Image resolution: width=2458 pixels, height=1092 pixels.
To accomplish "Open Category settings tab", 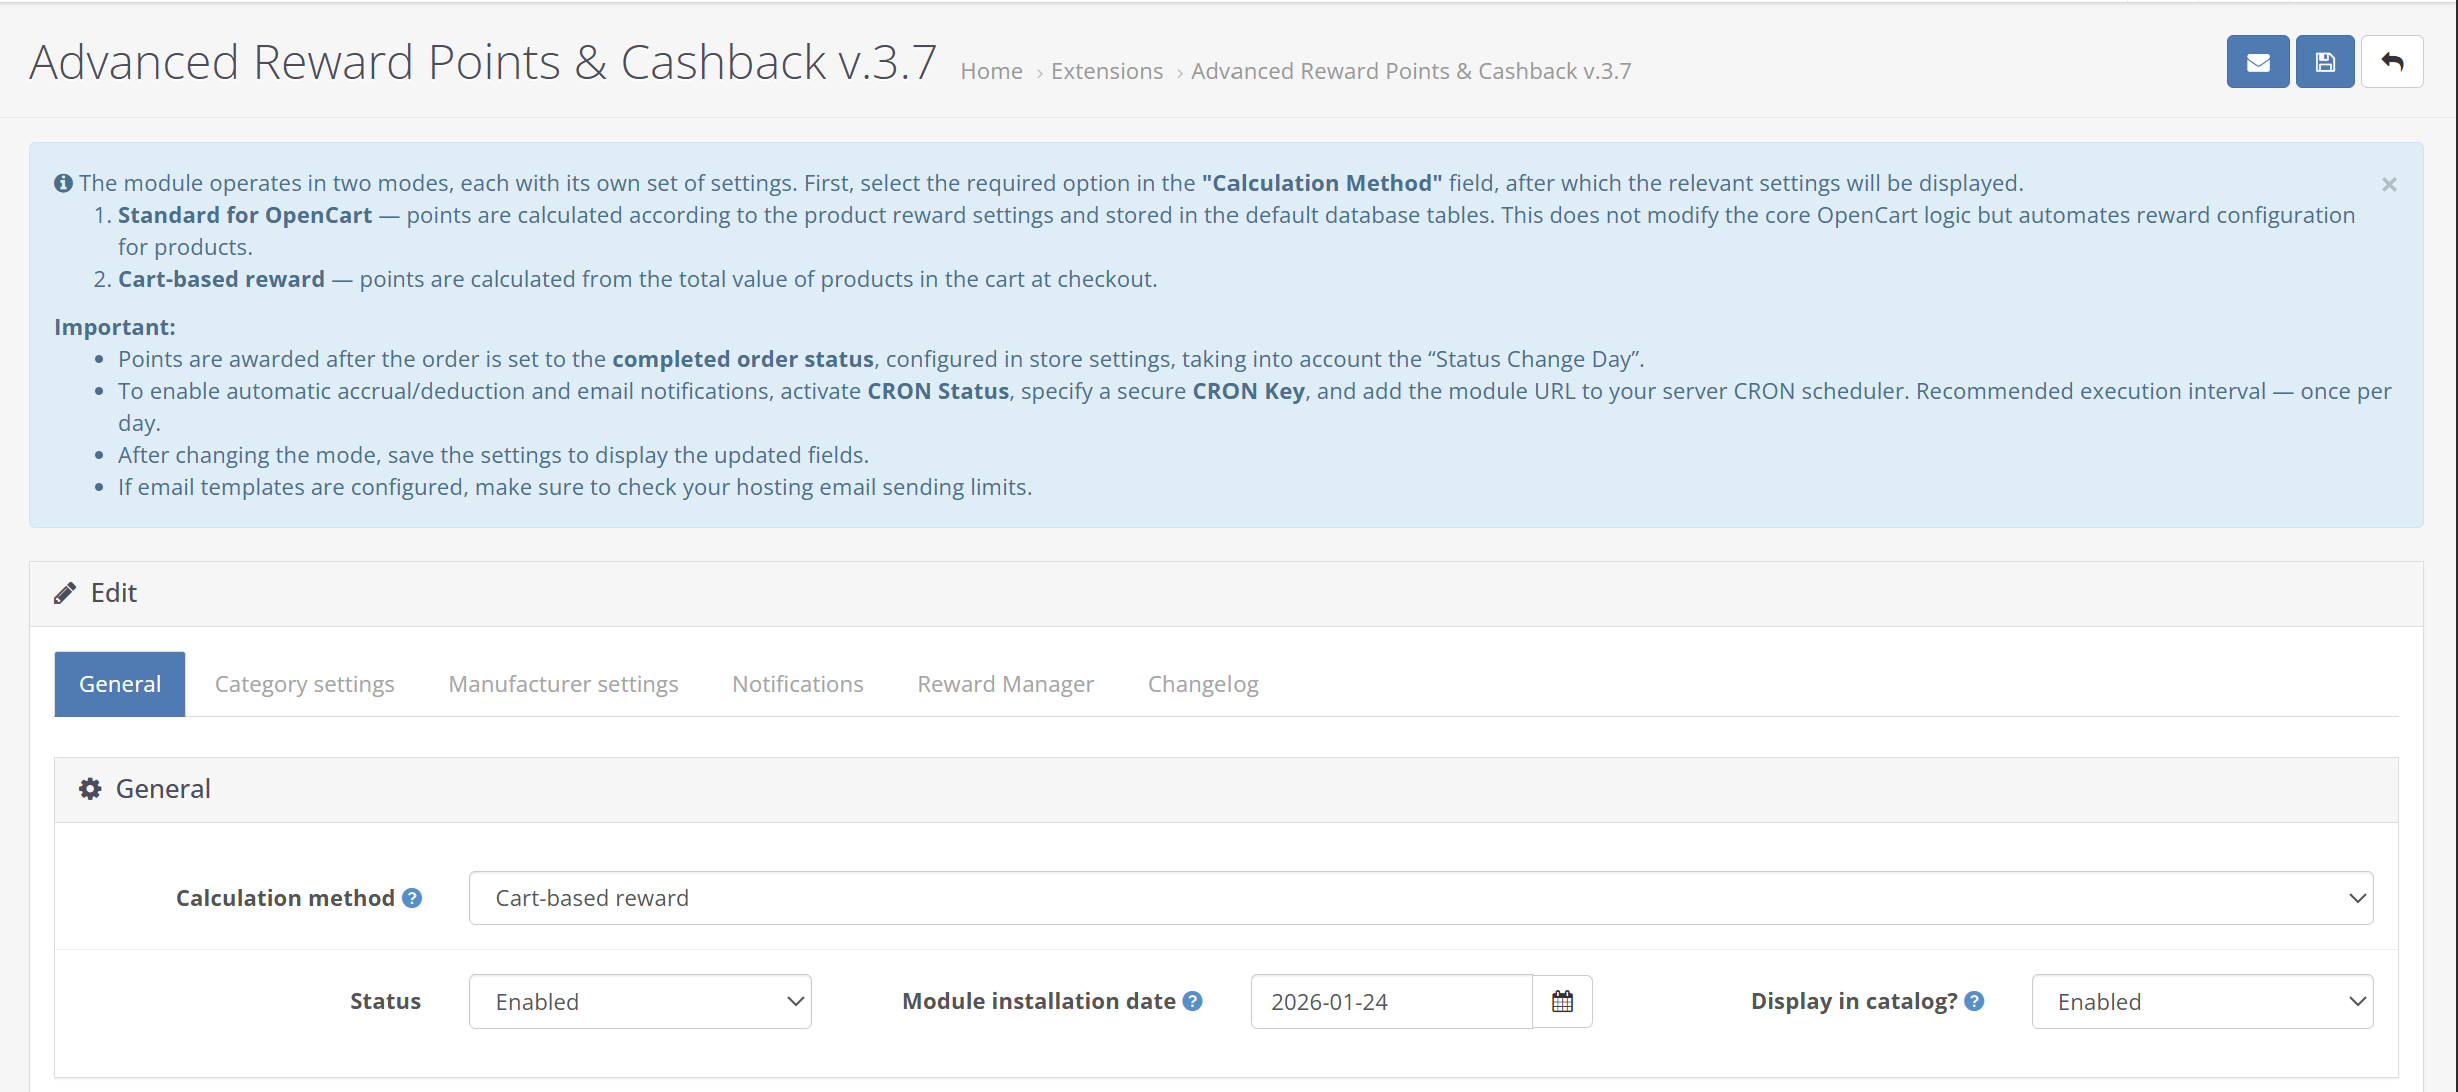I will click(x=304, y=684).
